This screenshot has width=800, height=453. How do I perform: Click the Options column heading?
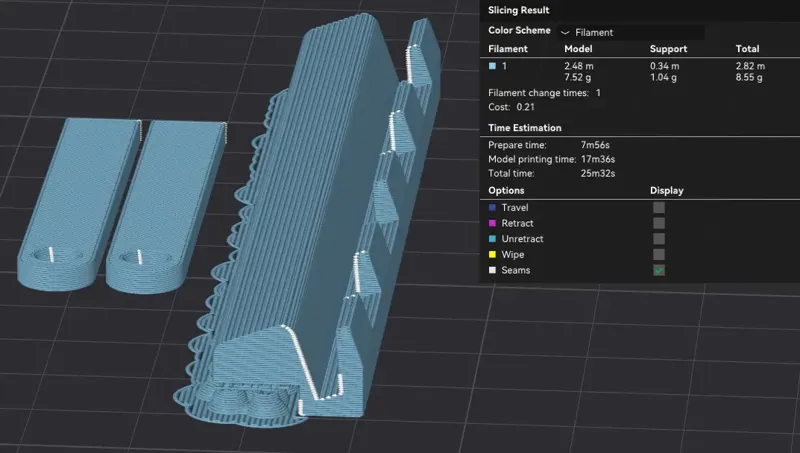506,190
